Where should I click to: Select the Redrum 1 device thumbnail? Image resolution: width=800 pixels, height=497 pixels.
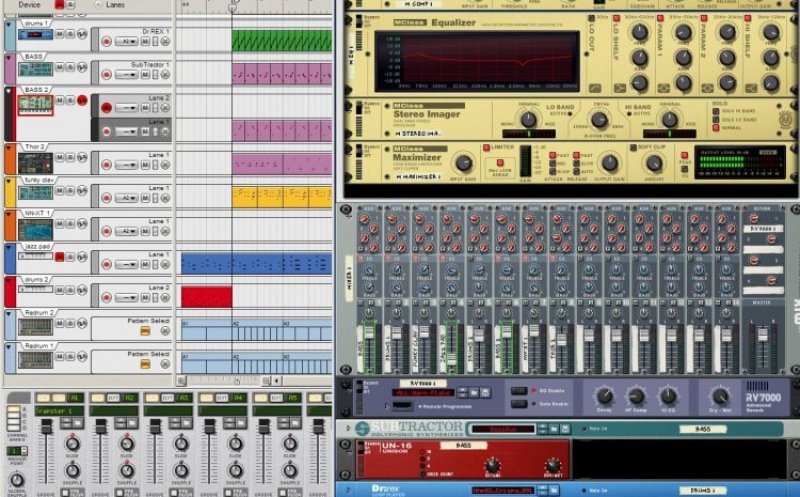pos(35,360)
